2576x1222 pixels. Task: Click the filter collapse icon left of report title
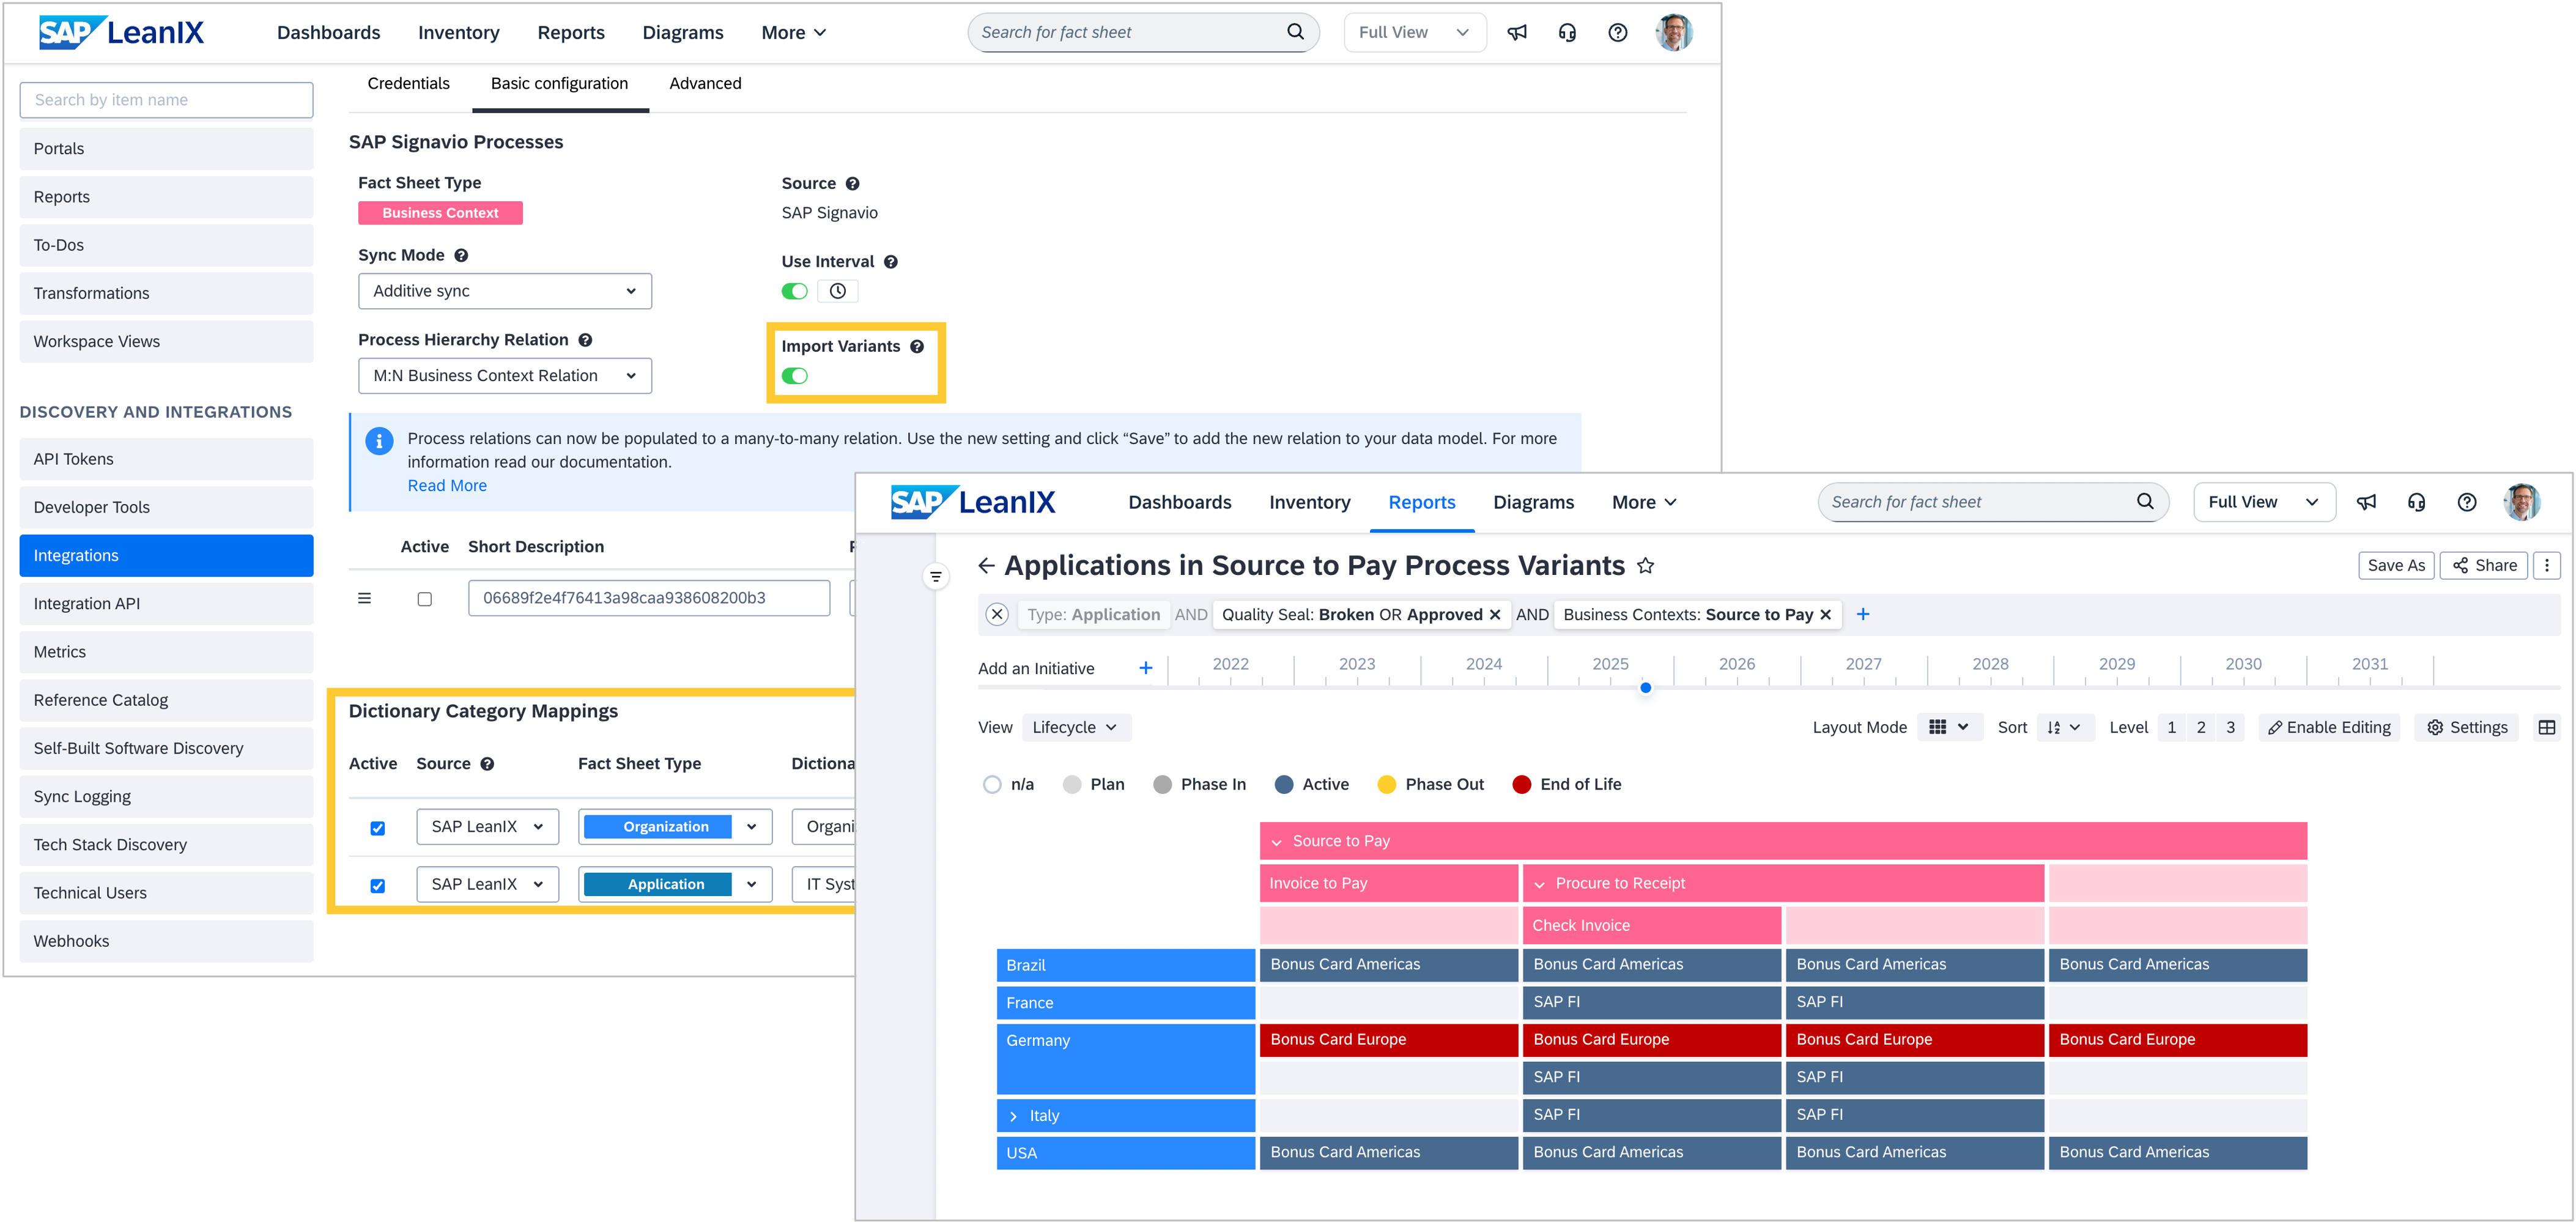[935, 576]
